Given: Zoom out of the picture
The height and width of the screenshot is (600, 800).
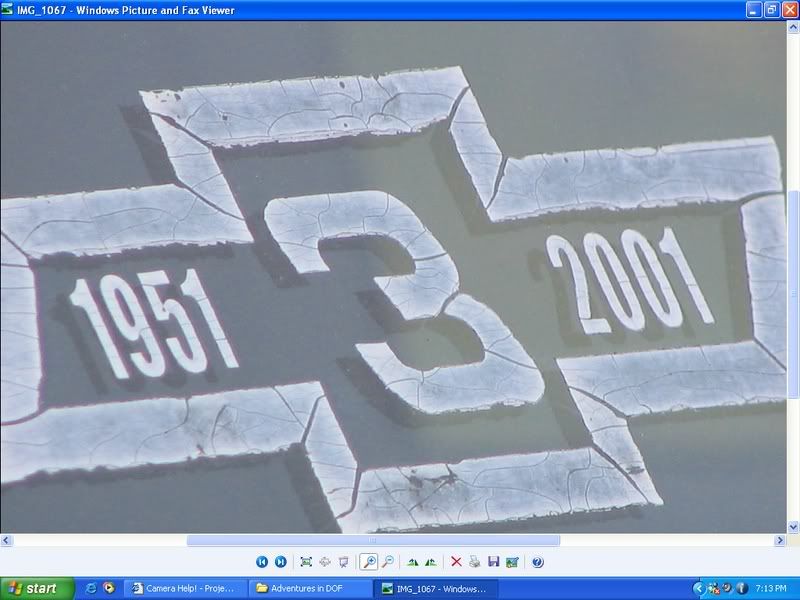Looking at the screenshot, I should click(387, 562).
